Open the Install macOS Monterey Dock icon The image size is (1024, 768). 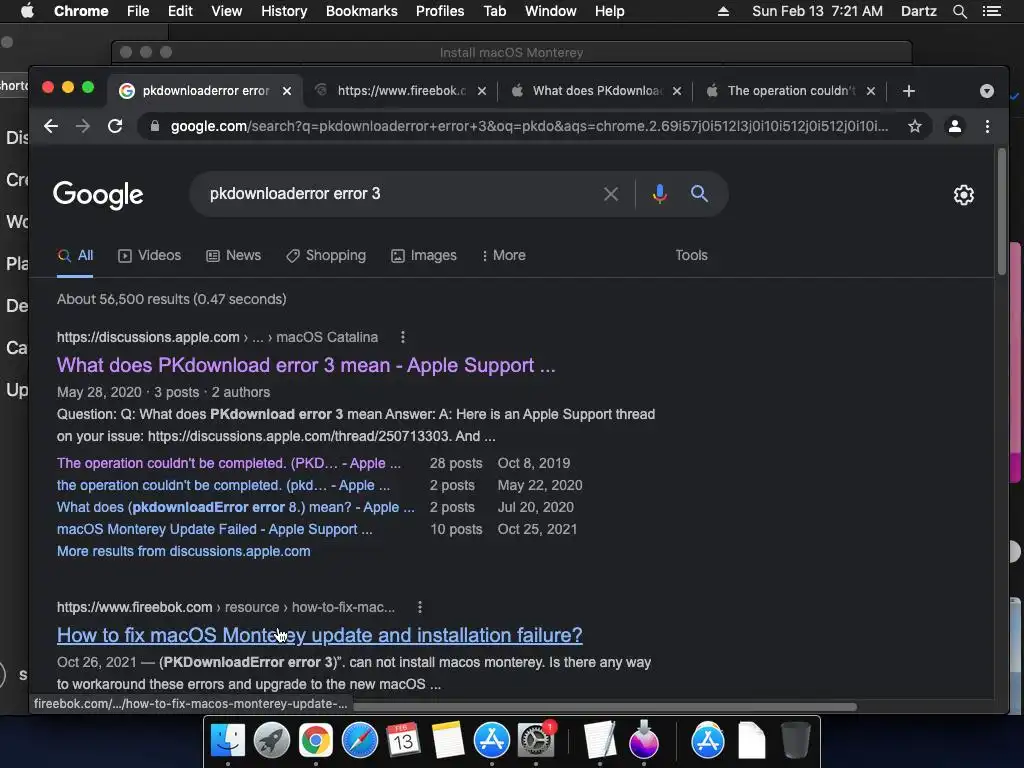(x=644, y=741)
